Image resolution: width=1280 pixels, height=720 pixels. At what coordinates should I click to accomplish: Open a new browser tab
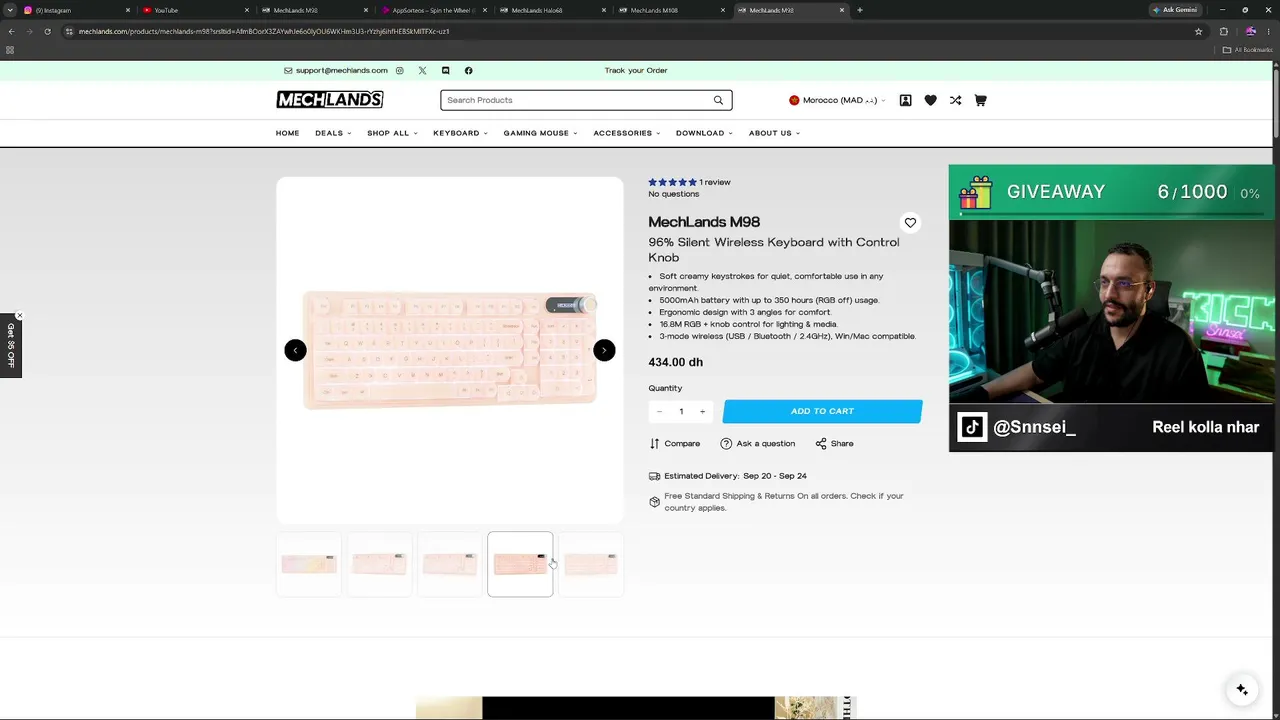coord(860,10)
